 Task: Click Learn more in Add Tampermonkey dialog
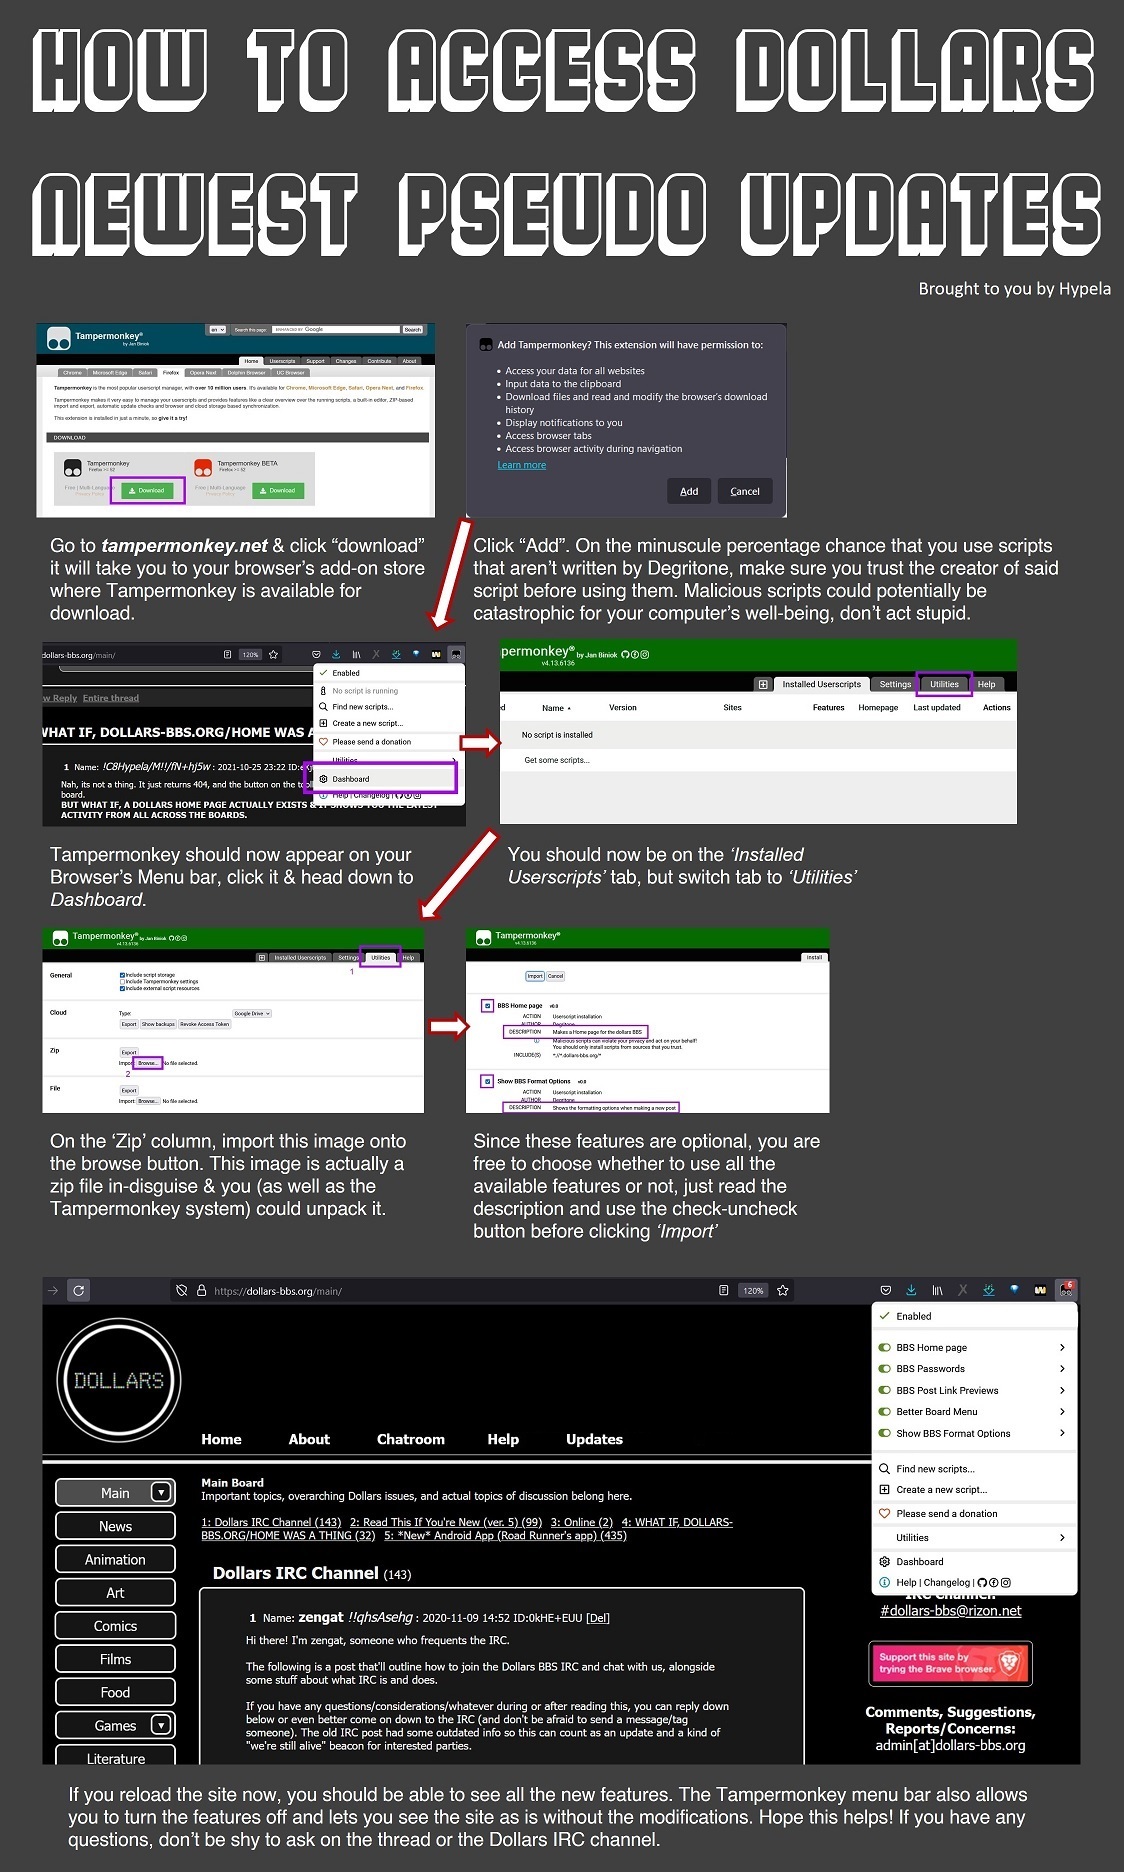[x=522, y=465]
